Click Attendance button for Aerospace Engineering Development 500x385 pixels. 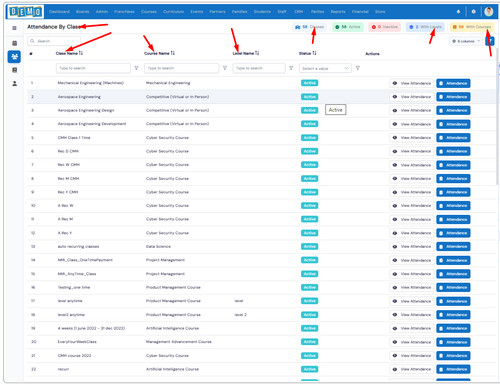(x=453, y=124)
